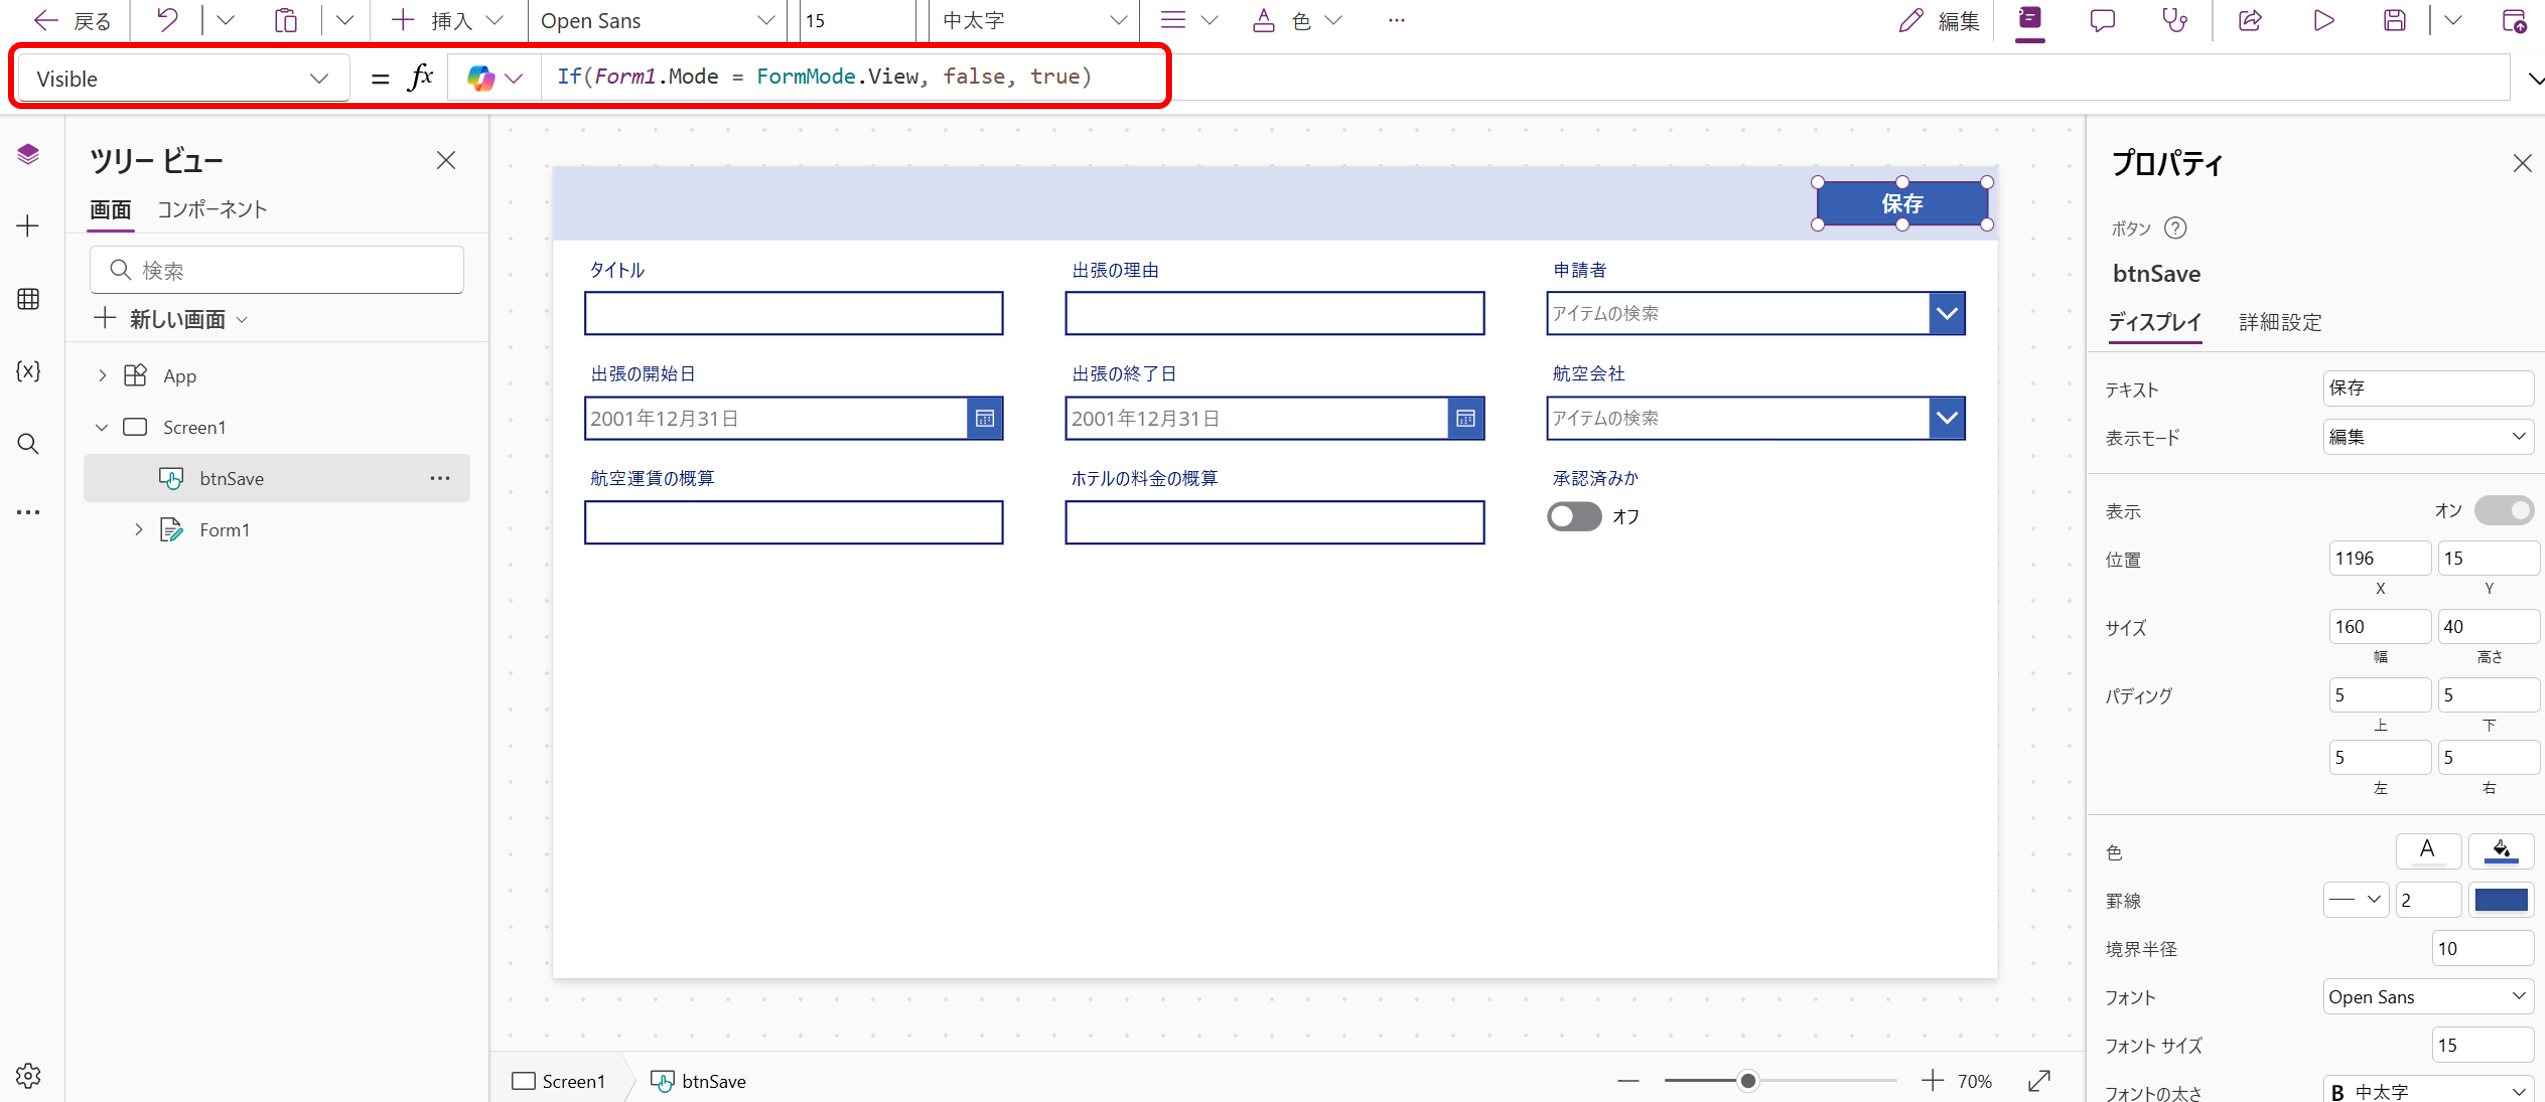Click the 保存 button on the canvas

[1901, 204]
